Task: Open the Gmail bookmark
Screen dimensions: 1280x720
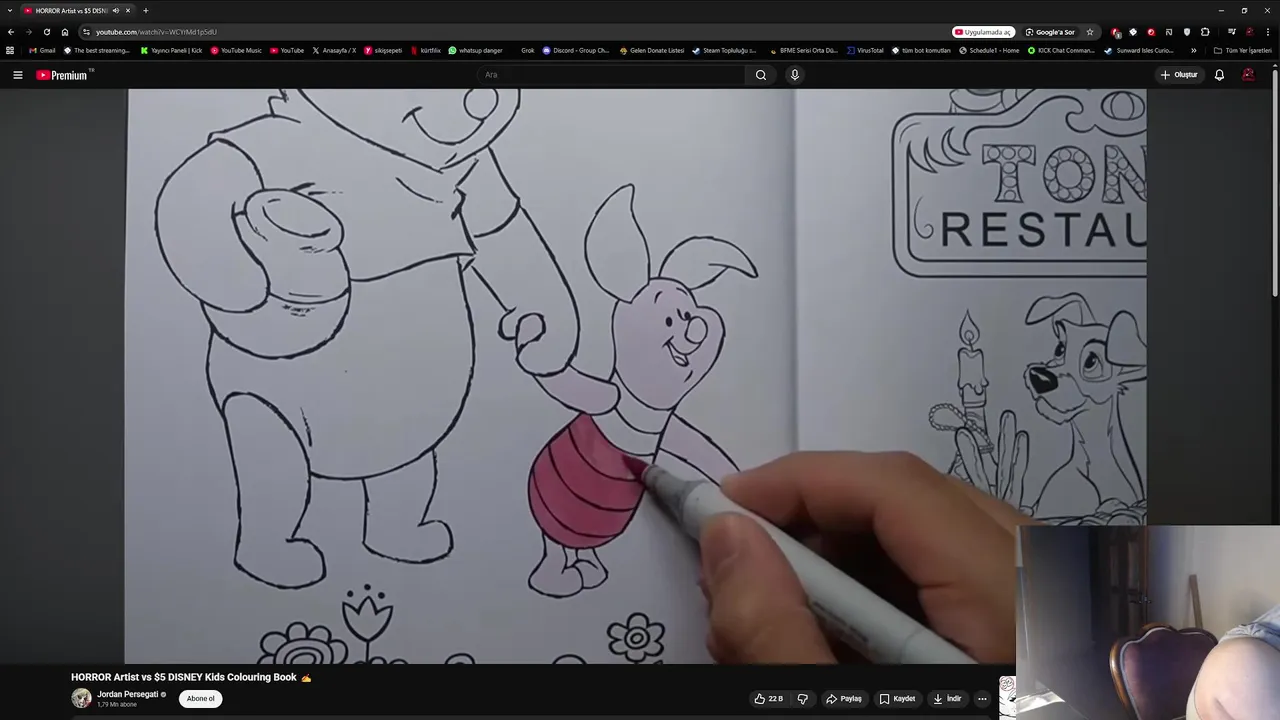Action: tap(42, 50)
